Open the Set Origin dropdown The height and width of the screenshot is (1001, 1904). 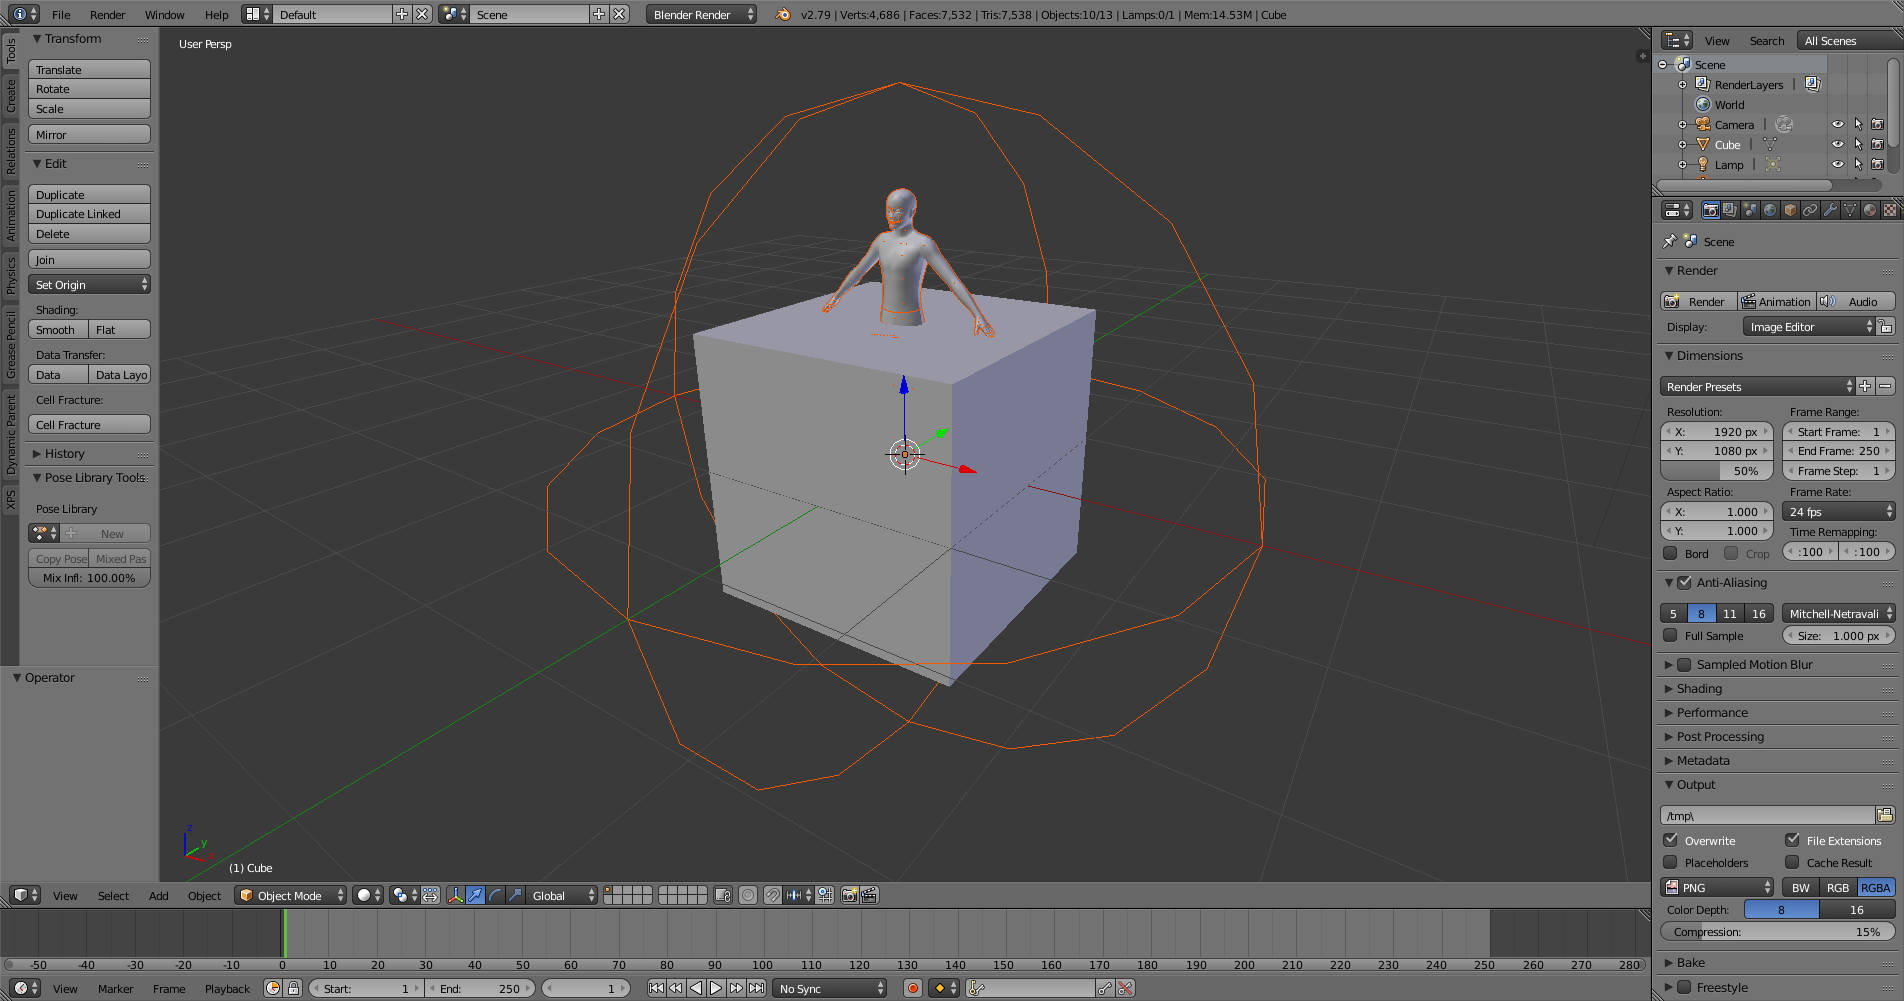(89, 285)
